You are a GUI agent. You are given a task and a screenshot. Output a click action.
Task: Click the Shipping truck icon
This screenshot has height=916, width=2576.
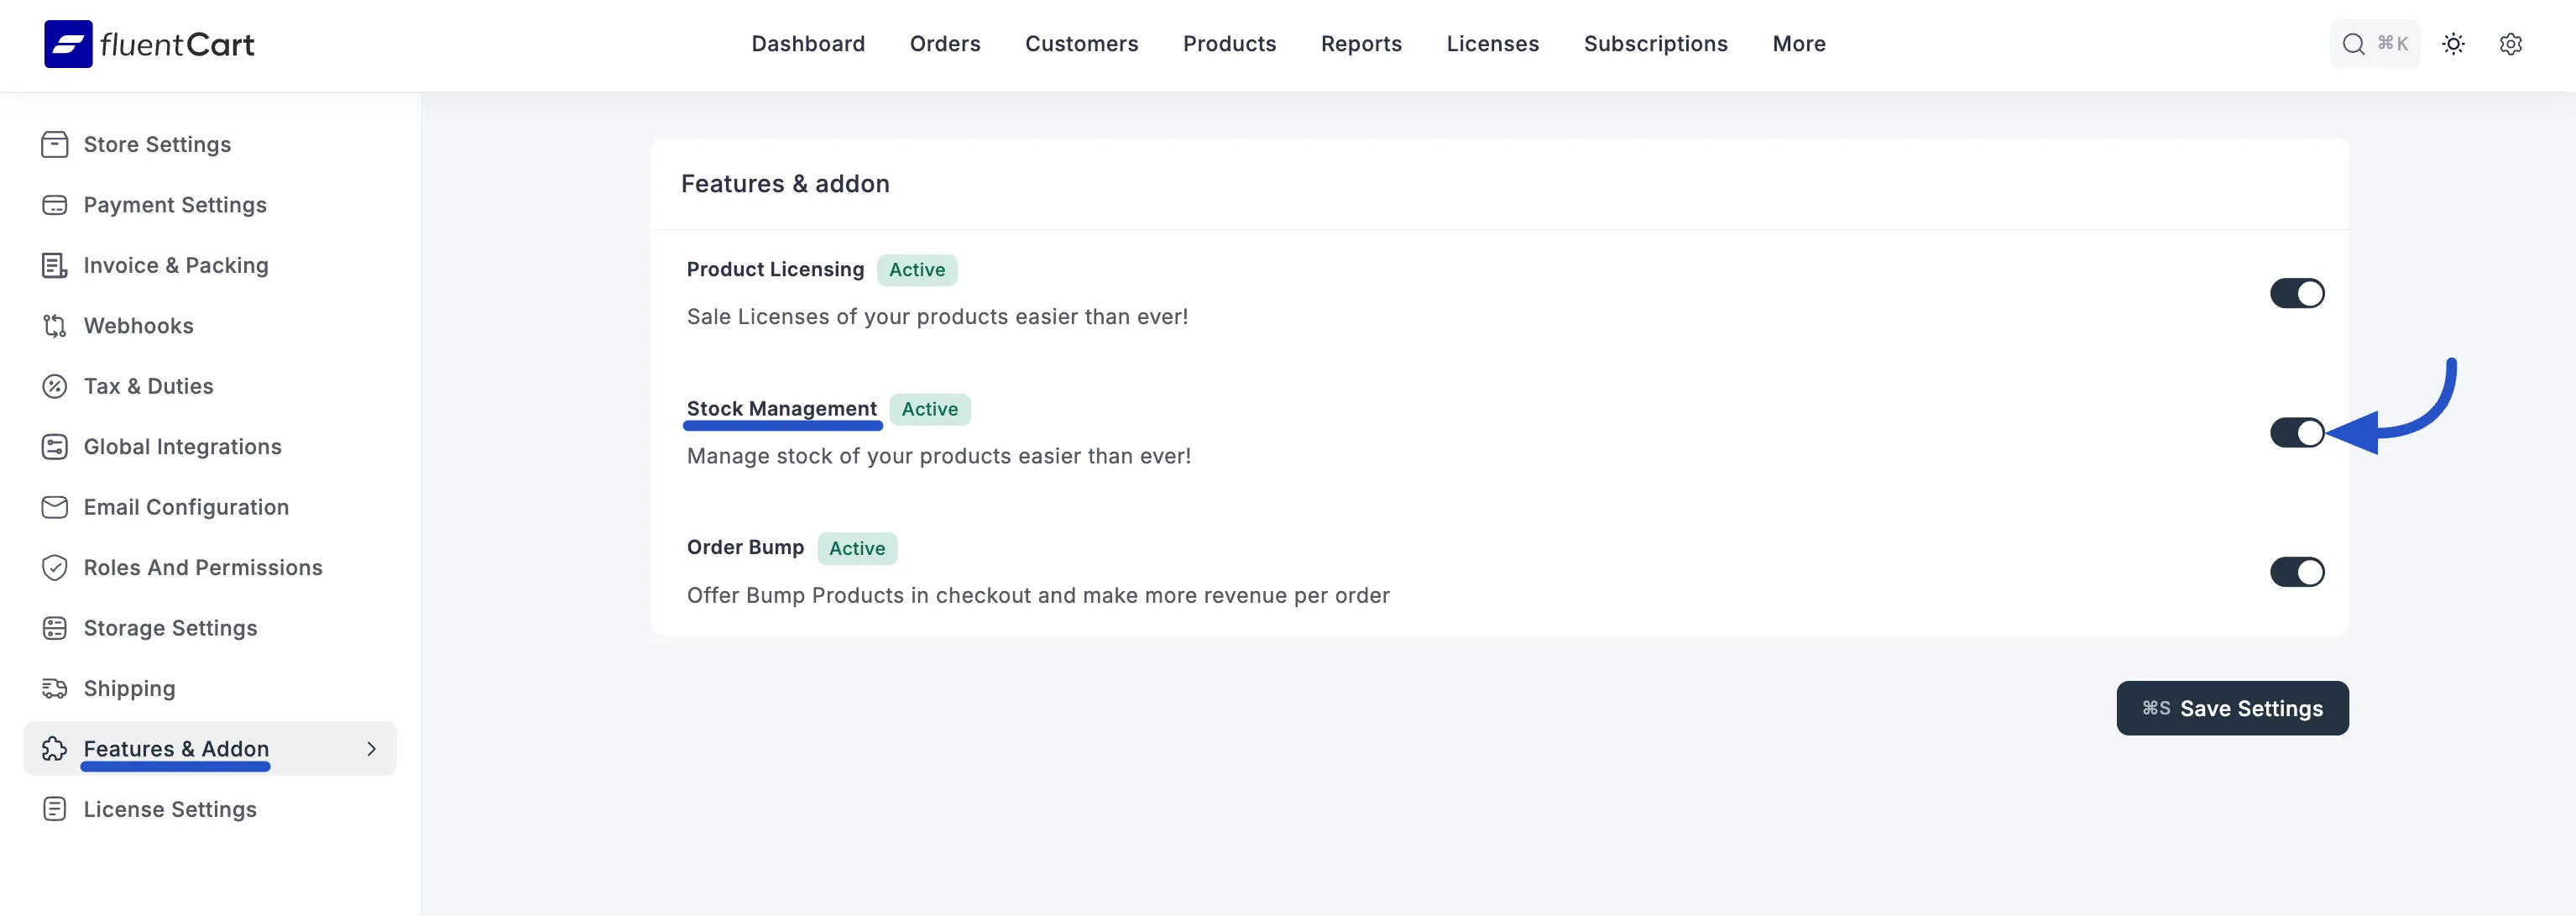(x=55, y=689)
